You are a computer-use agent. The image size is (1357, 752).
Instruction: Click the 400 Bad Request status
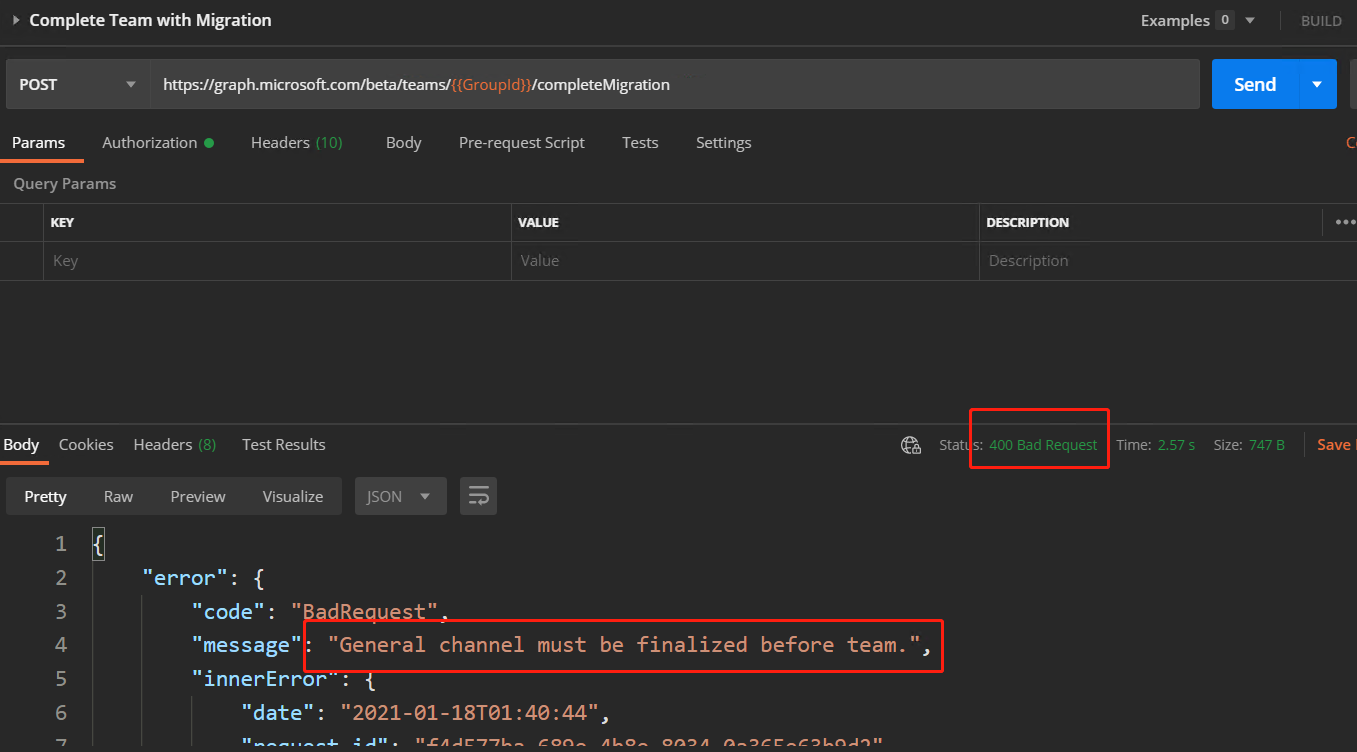[1043, 445]
